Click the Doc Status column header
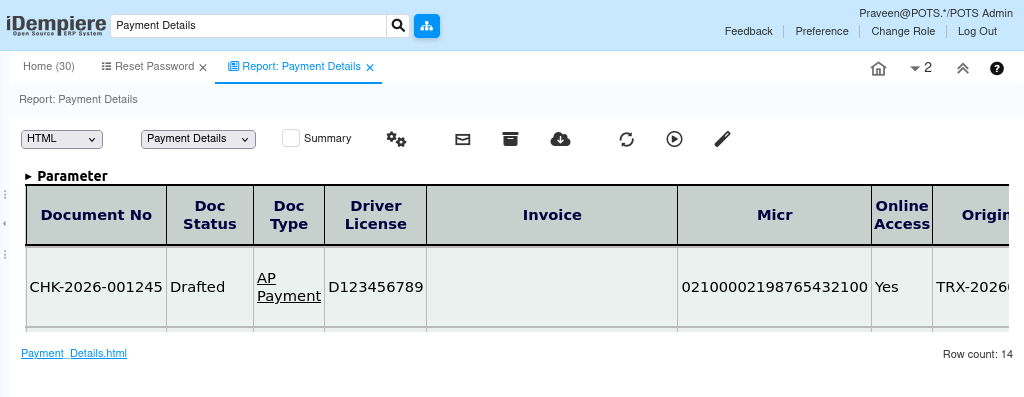 (210, 215)
